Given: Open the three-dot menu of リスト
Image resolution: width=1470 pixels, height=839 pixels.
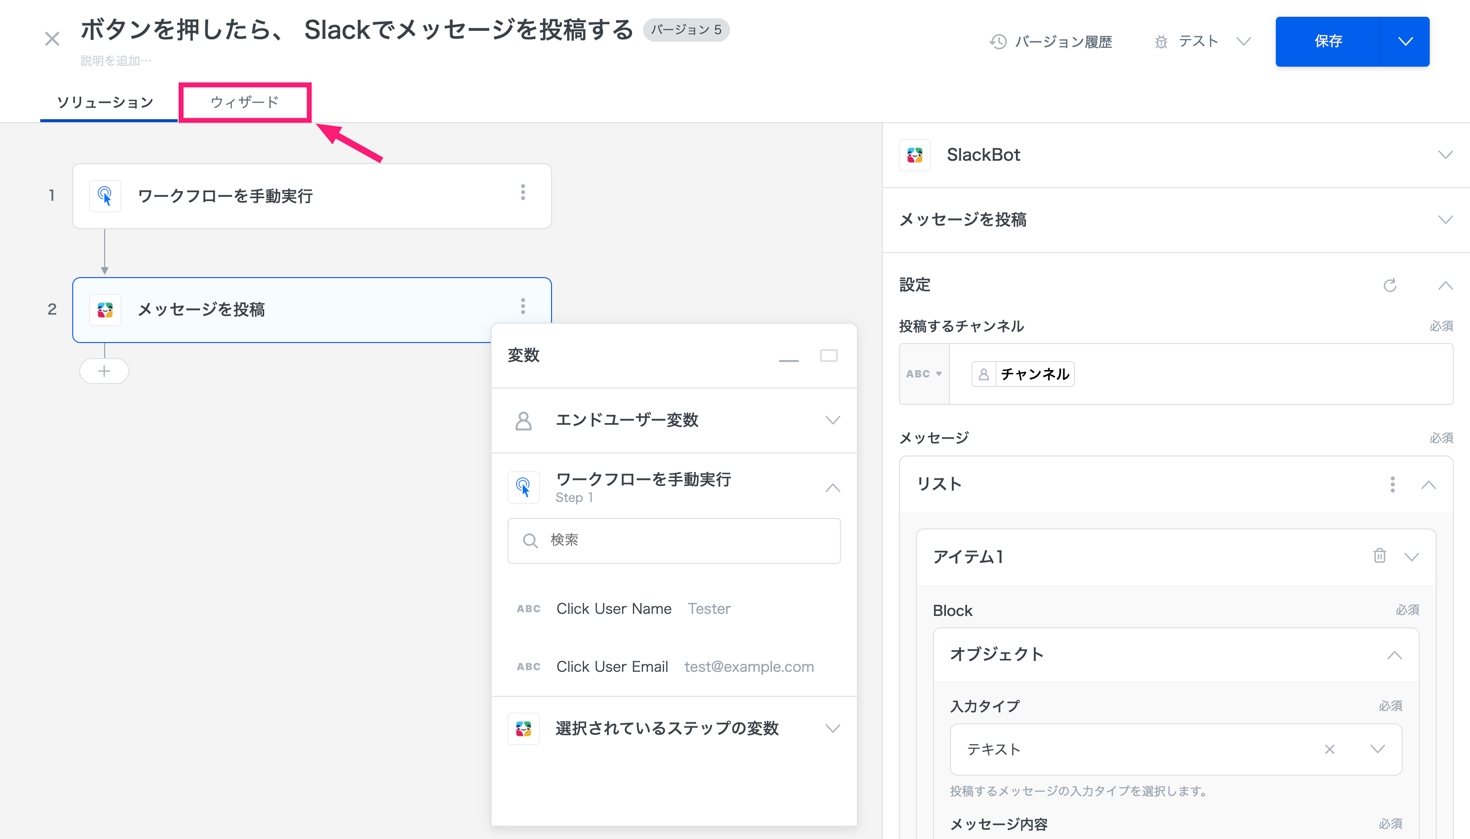Looking at the screenshot, I should 1392,485.
